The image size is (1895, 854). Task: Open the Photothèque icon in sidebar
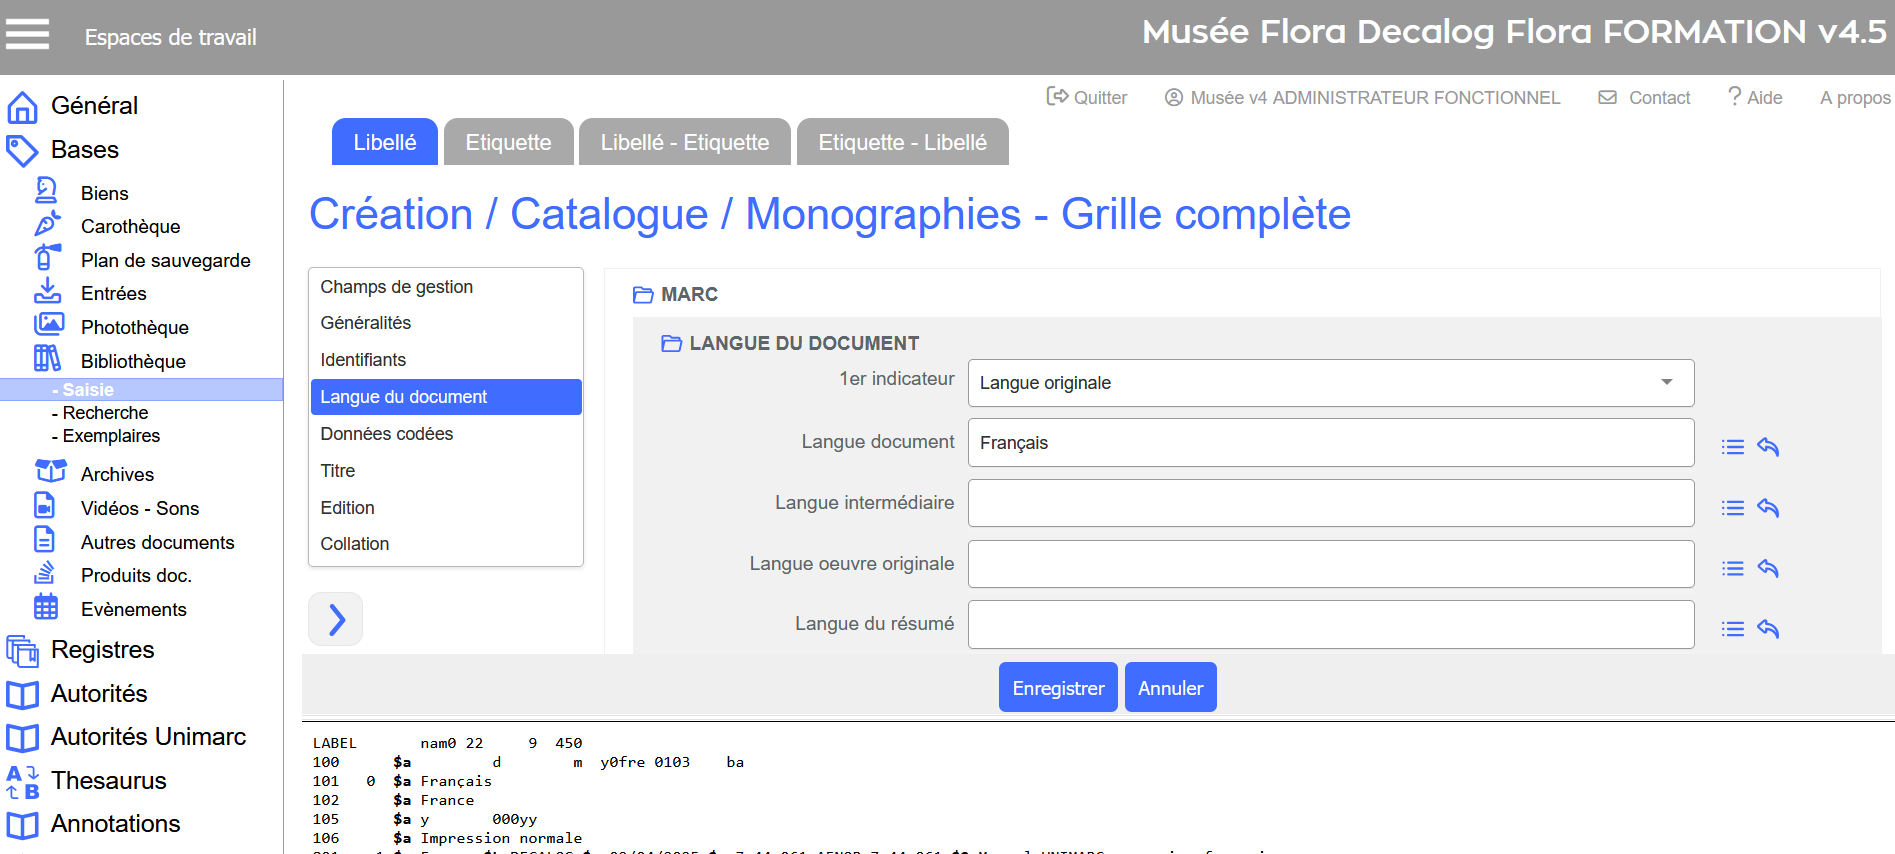click(x=48, y=326)
